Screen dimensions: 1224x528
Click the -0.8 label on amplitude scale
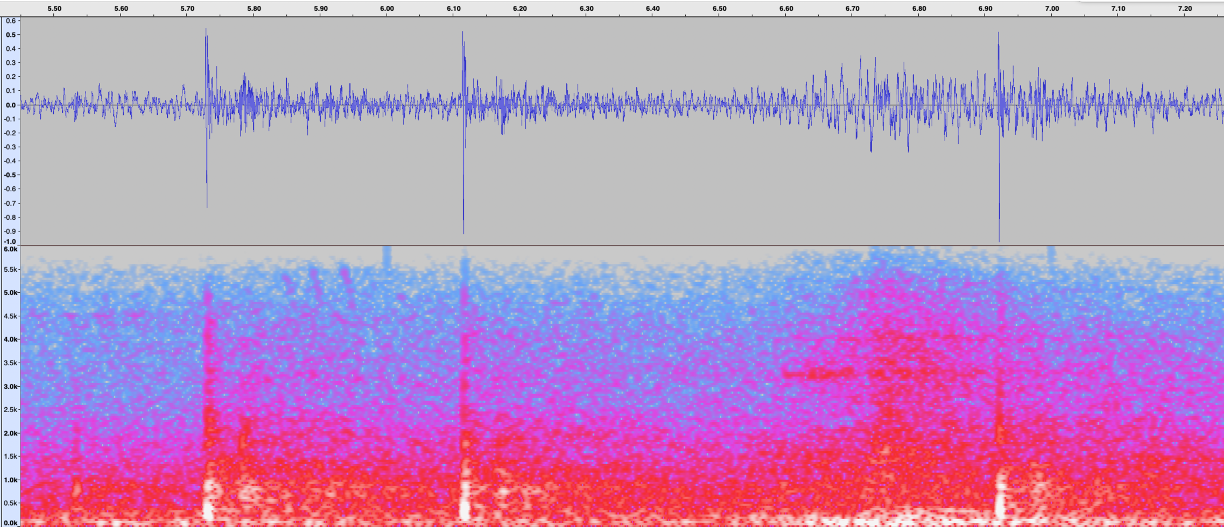coord(10,216)
